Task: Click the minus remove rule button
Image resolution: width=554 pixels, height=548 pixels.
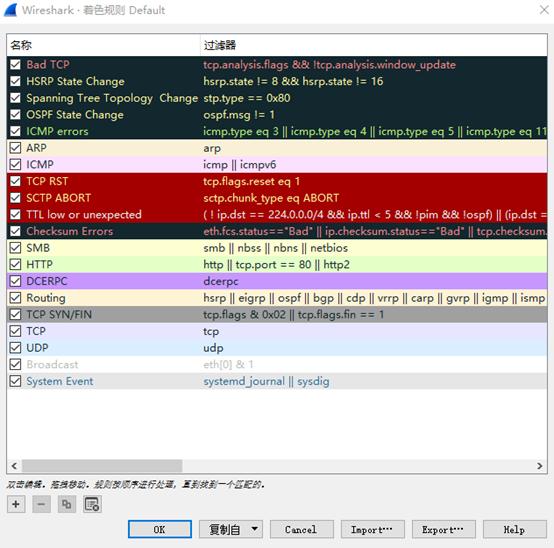Action: click(x=41, y=504)
